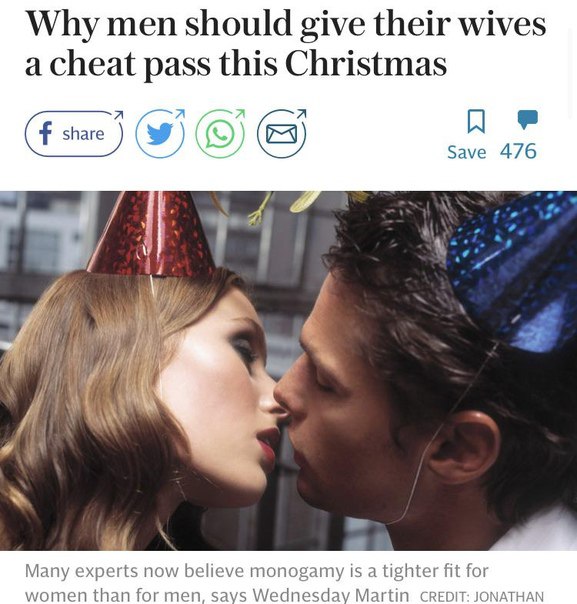Click the word 'Christmas' in headline
577x604 pixels.
[366, 63]
